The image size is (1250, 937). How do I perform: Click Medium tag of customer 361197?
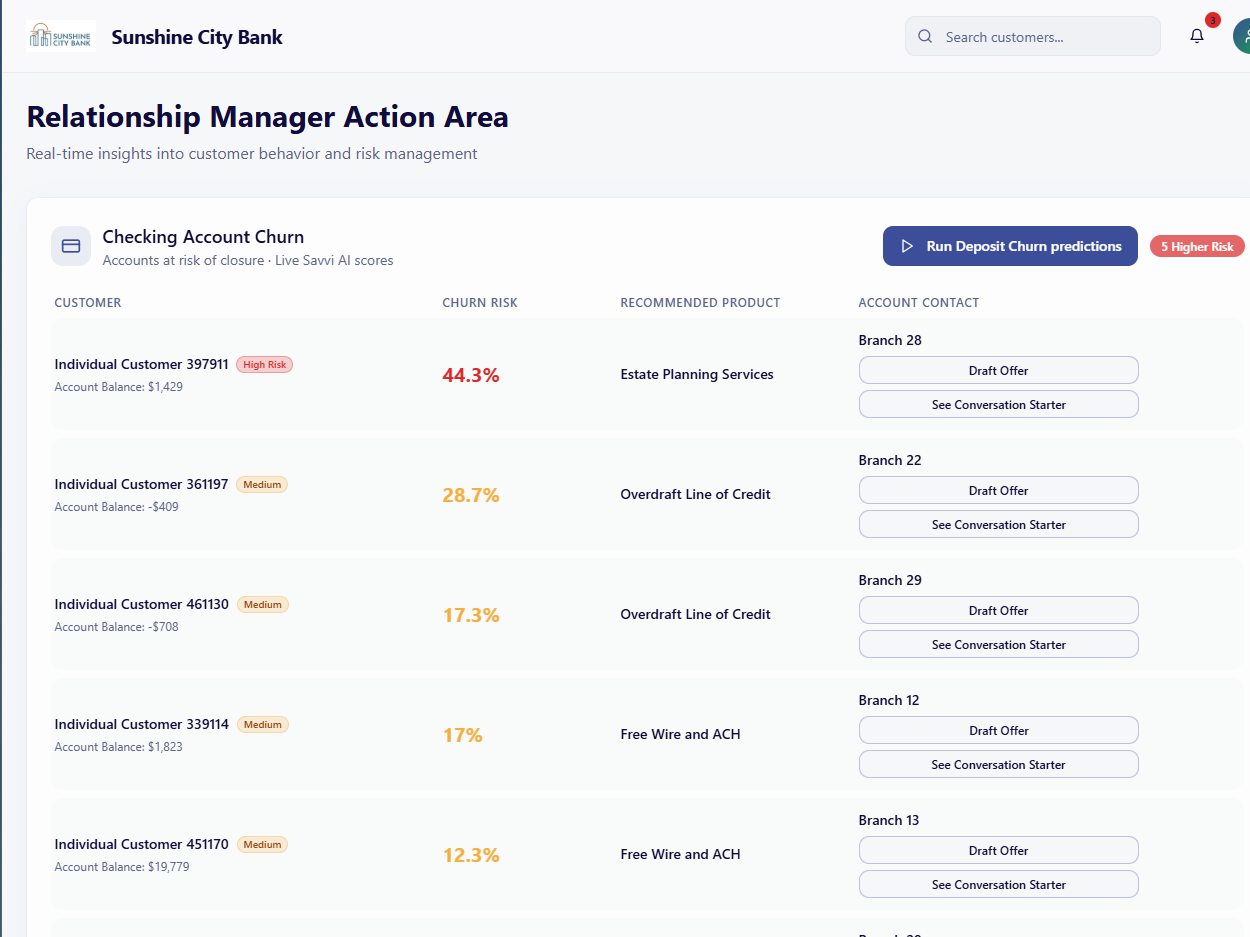point(262,485)
